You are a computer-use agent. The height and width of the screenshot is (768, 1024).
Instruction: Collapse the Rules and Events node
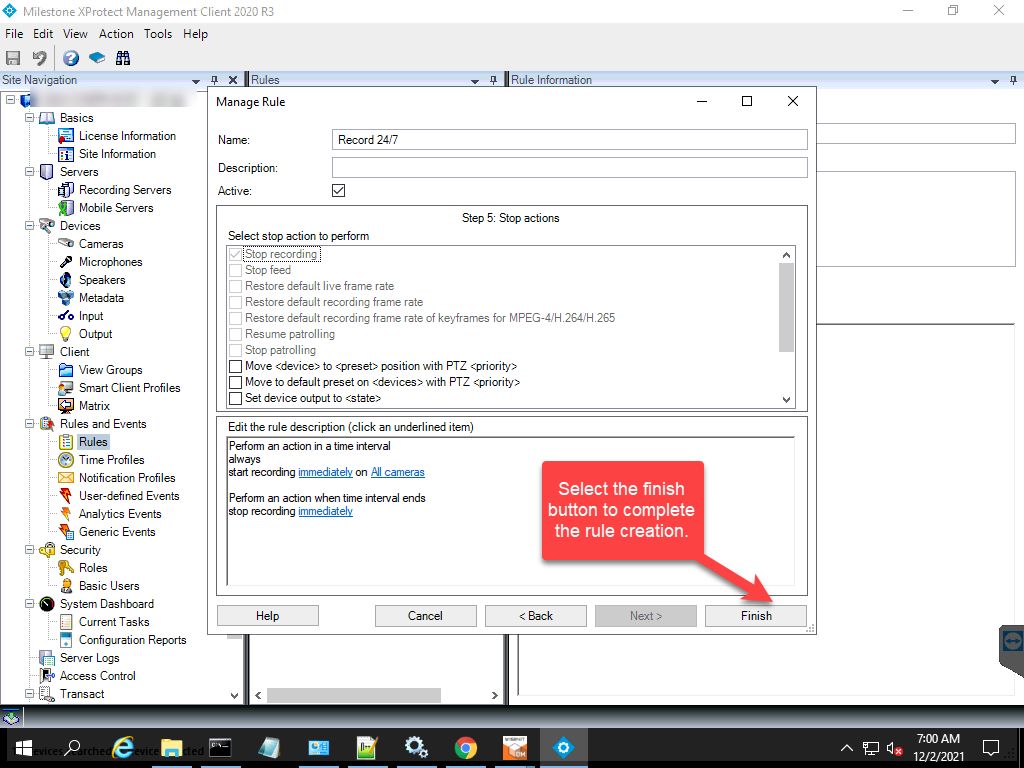30,424
